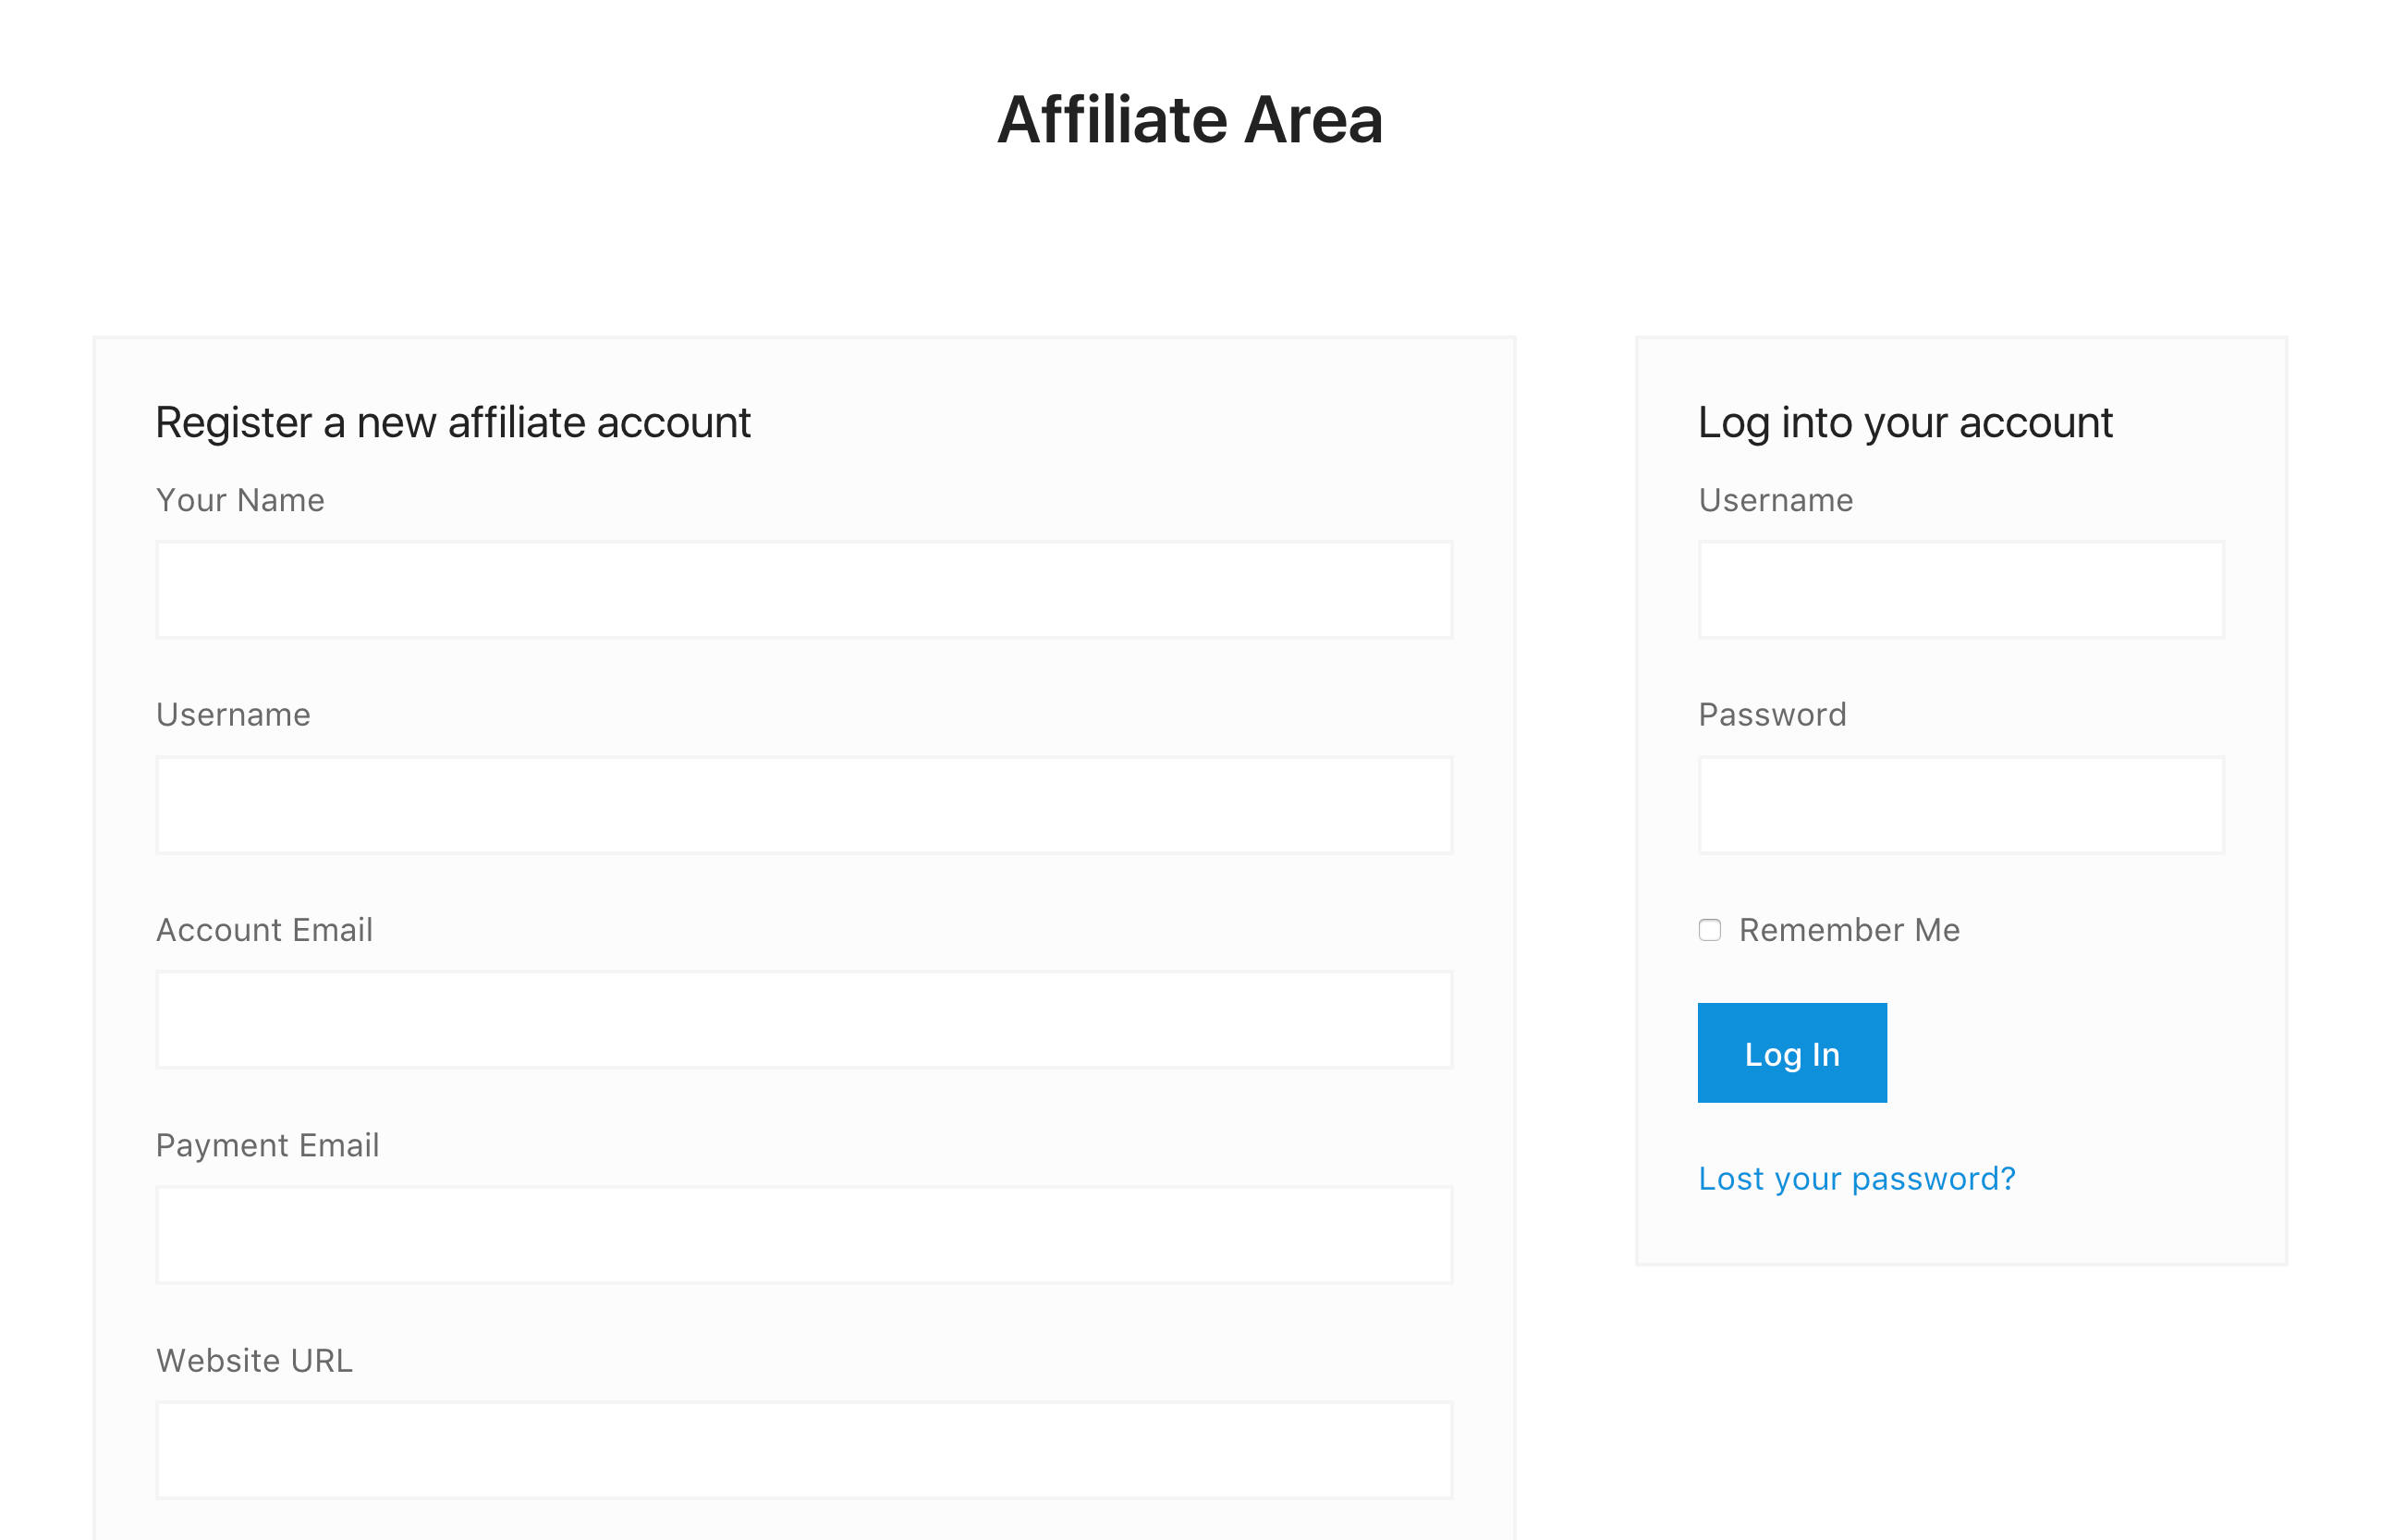Click the Password input field
This screenshot has width=2381, height=1540.
click(x=1960, y=805)
